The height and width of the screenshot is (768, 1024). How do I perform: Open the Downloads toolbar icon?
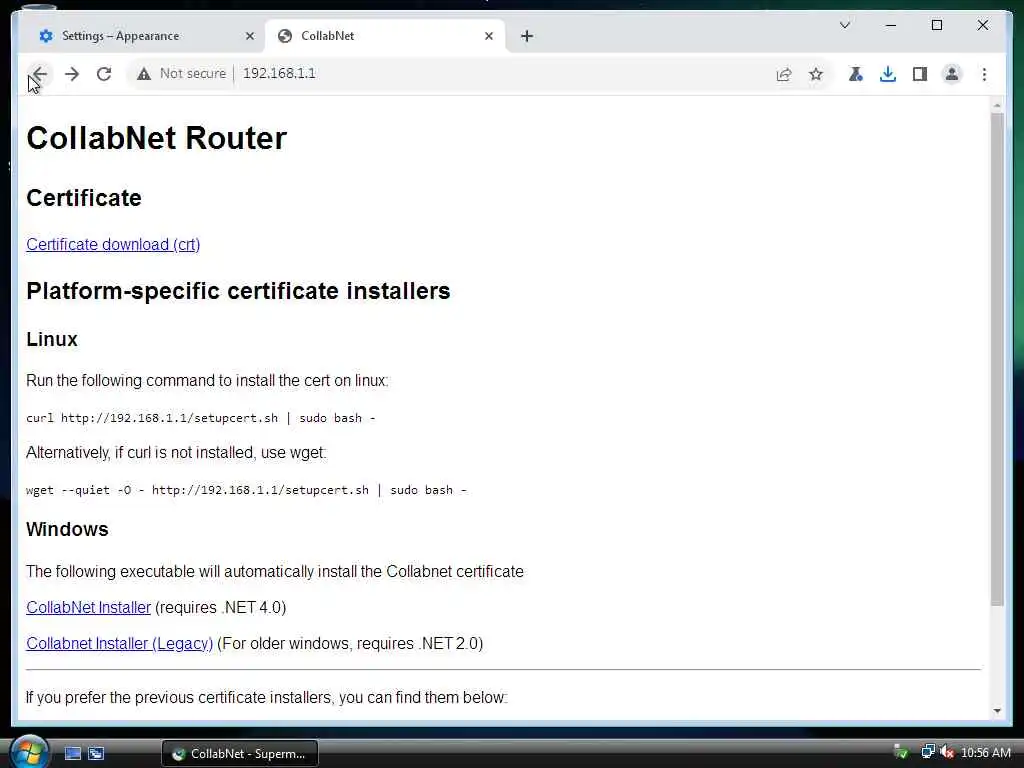888,74
